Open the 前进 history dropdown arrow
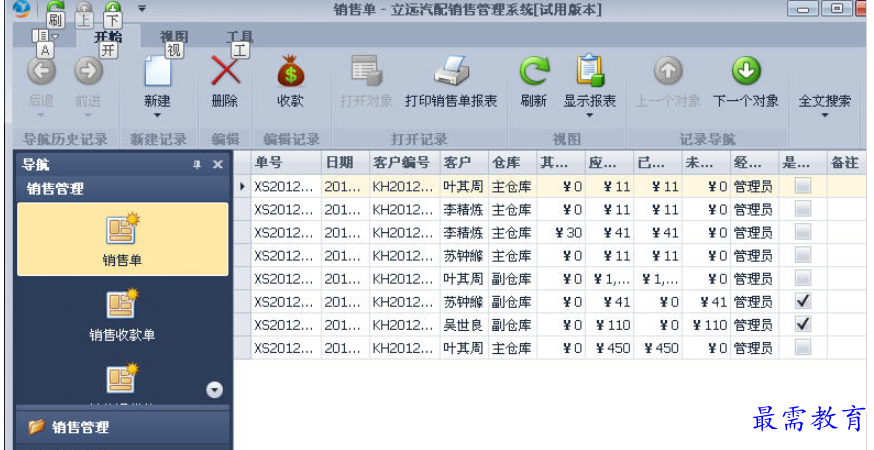This screenshot has width=874, height=450. (89, 115)
